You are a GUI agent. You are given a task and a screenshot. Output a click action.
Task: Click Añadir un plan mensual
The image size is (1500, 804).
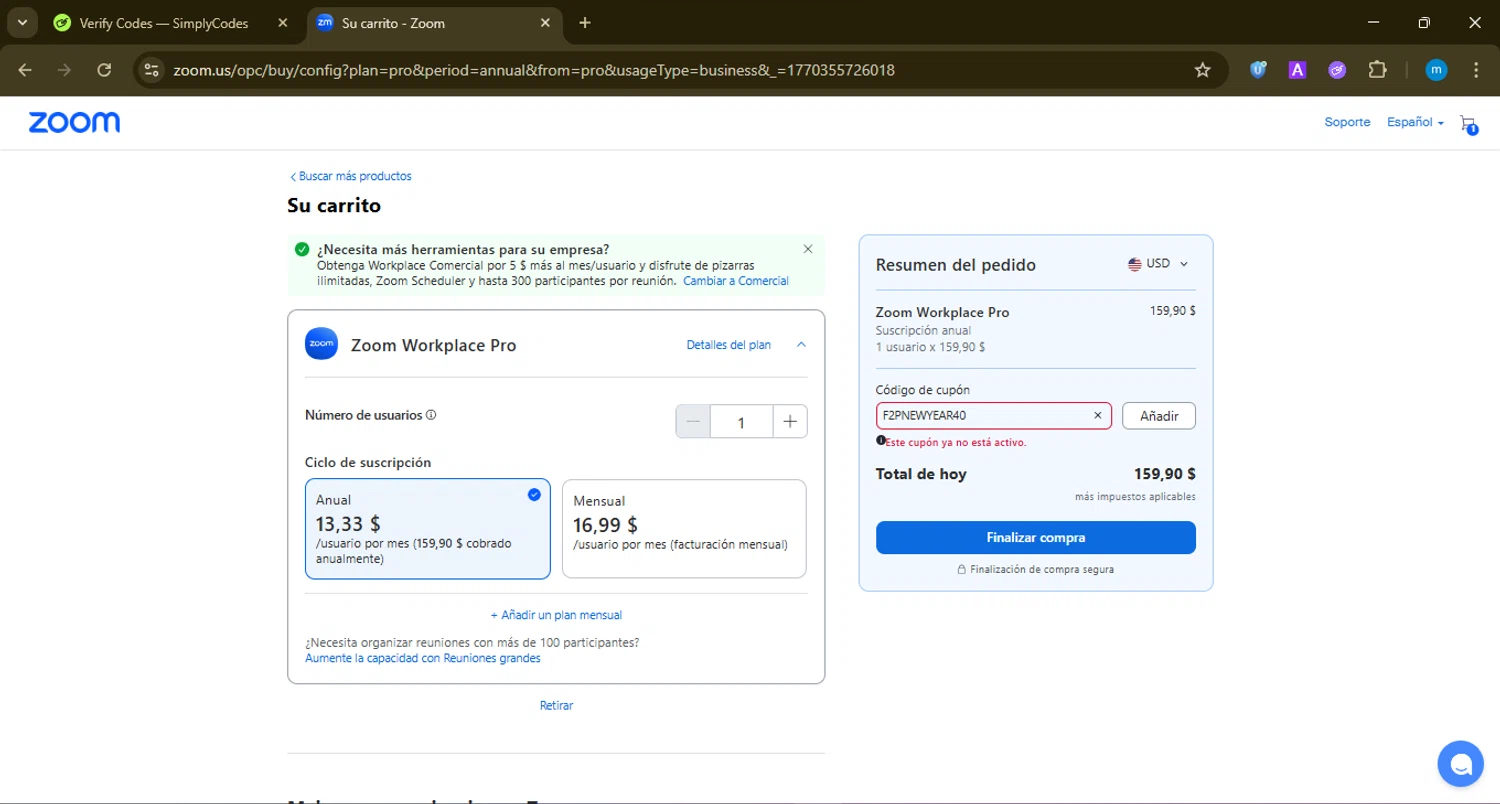tap(556, 615)
